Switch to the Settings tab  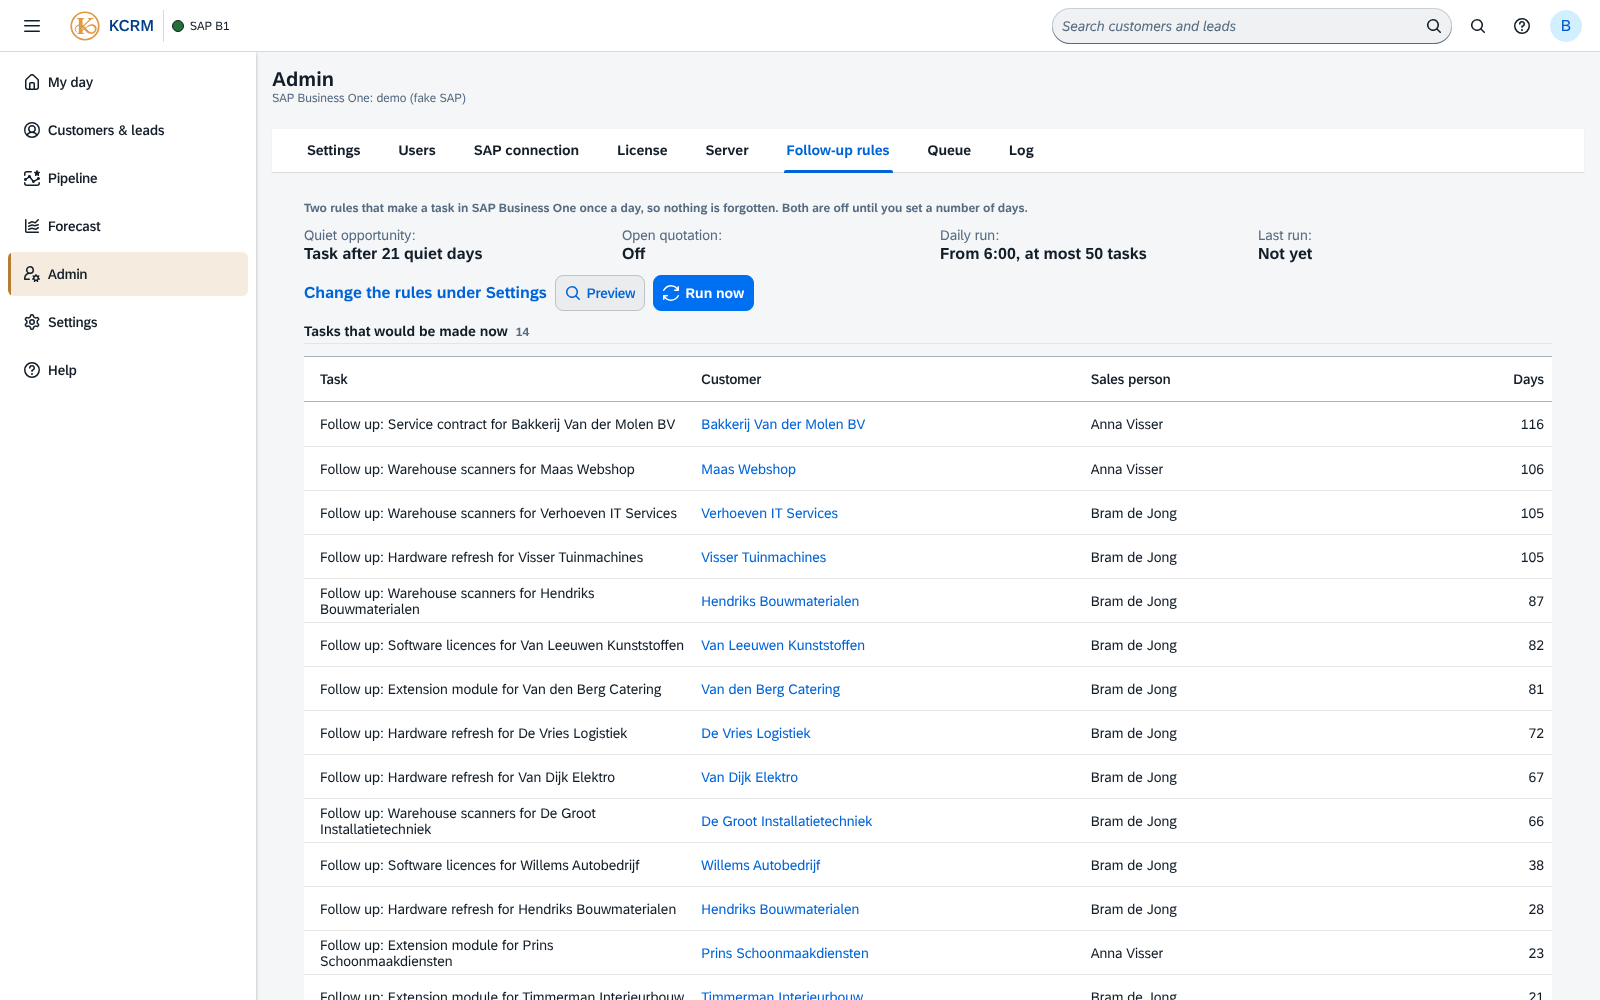point(333,150)
